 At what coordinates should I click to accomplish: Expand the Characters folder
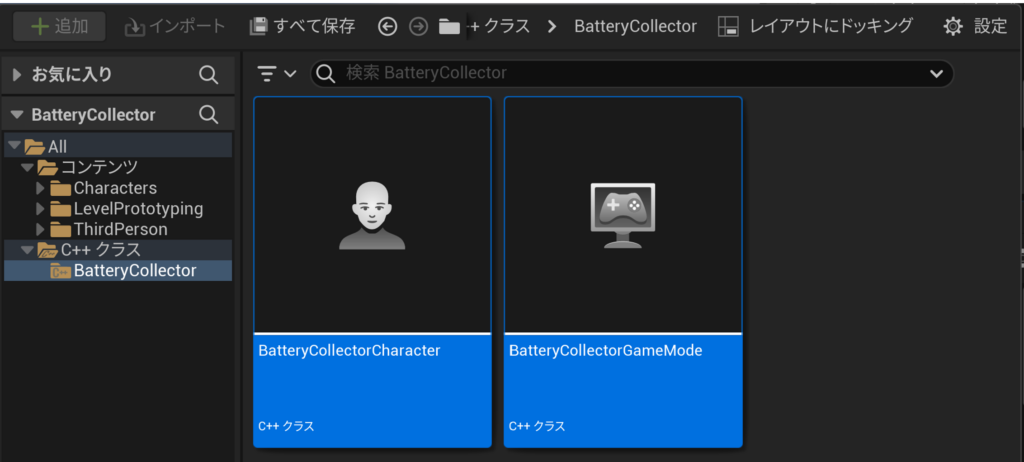pos(40,188)
